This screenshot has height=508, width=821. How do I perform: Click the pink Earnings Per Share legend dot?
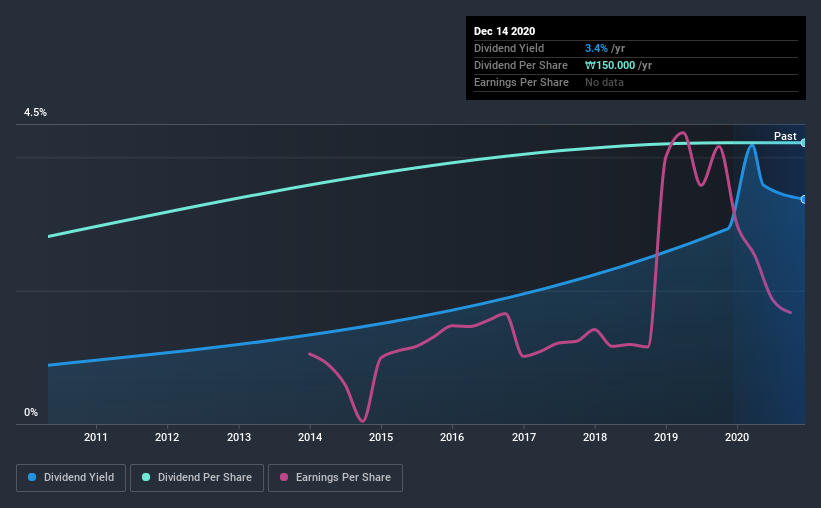(284, 477)
